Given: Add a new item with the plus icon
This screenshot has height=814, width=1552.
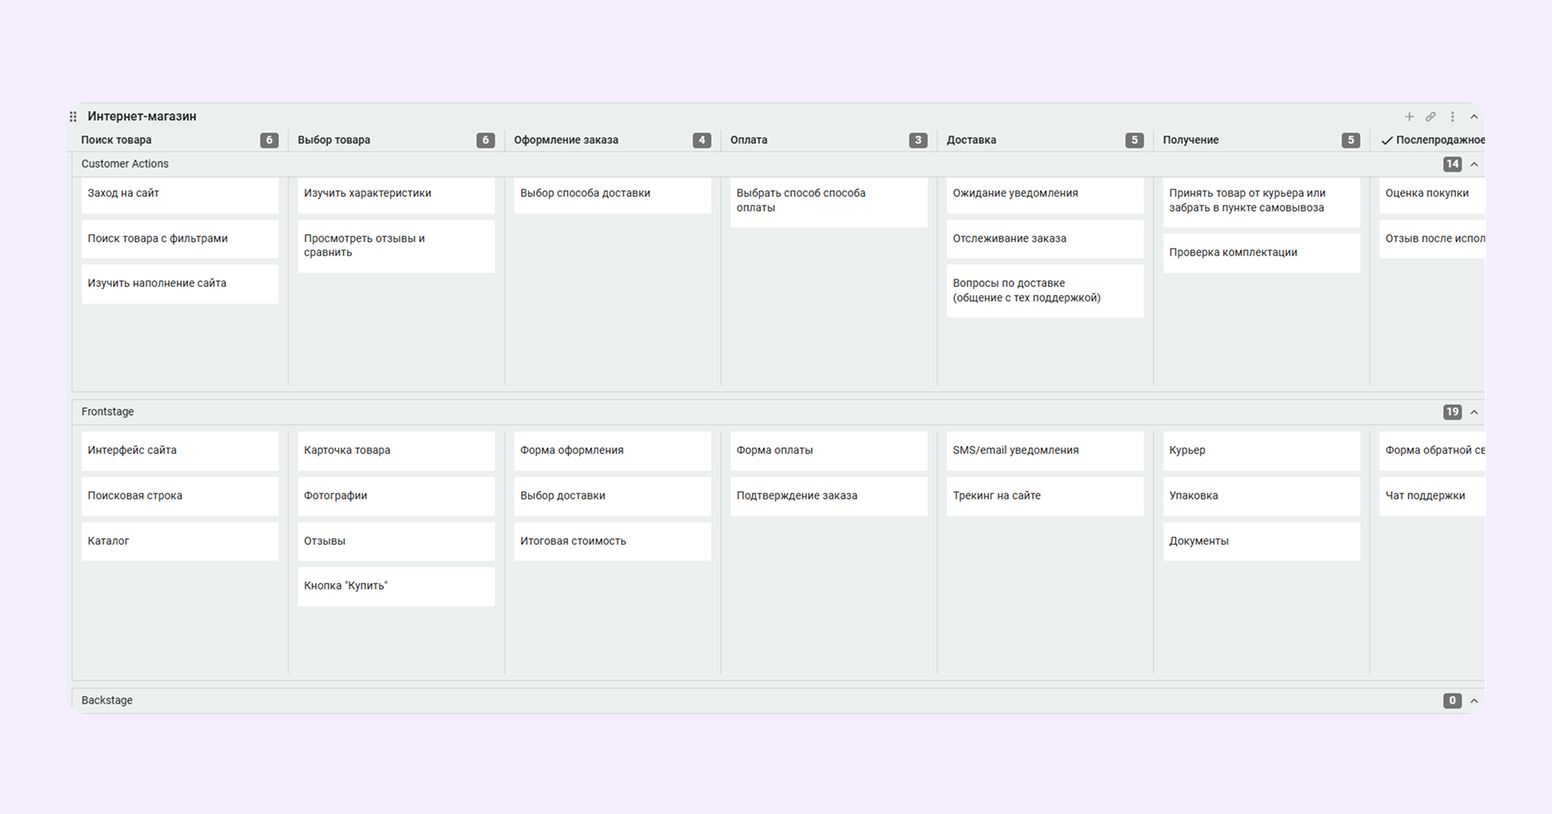Looking at the screenshot, I should tap(1409, 117).
